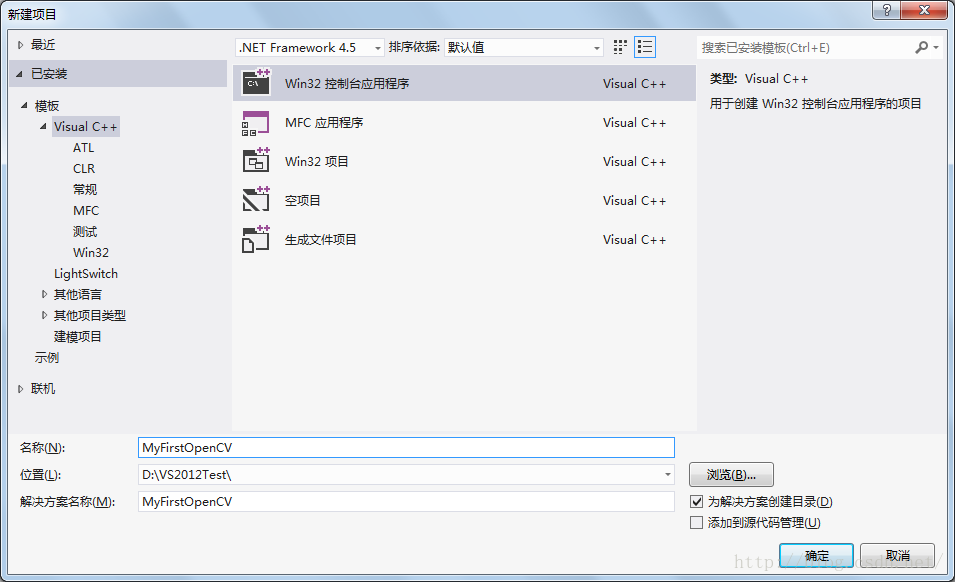This screenshot has height=582, width=955.
Task: Select the 空项目 template name
Action: pyautogui.click(x=303, y=200)
